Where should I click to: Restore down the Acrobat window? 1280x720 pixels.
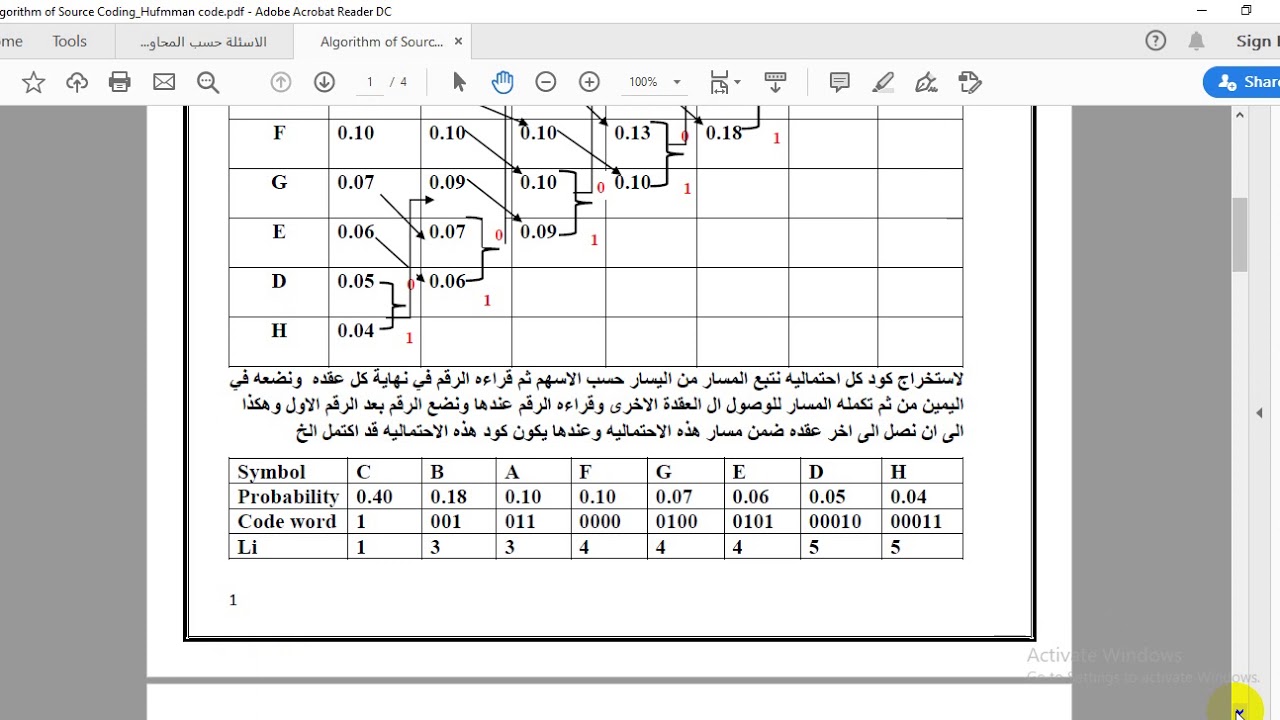1246,11
